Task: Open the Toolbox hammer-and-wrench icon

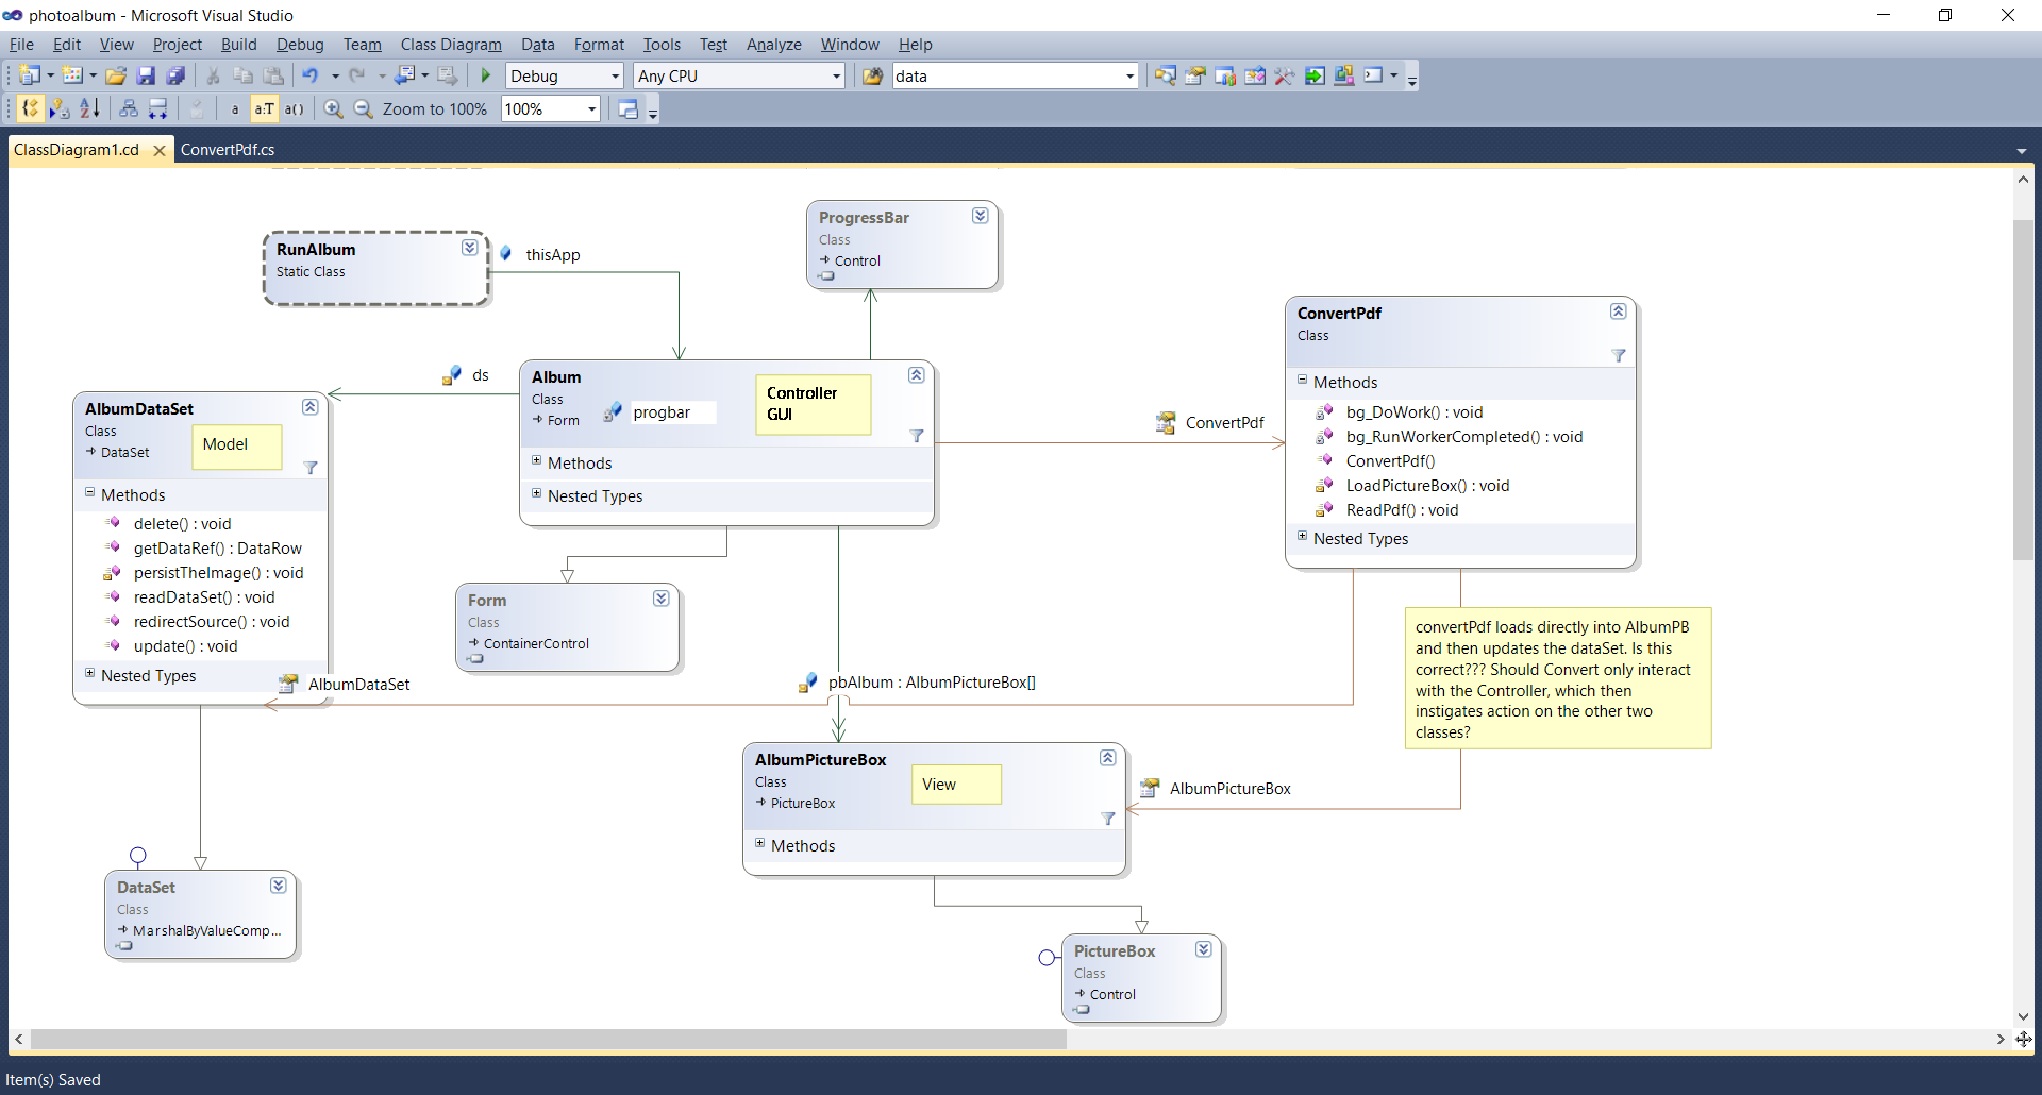Action: [x=1285, y=76]
